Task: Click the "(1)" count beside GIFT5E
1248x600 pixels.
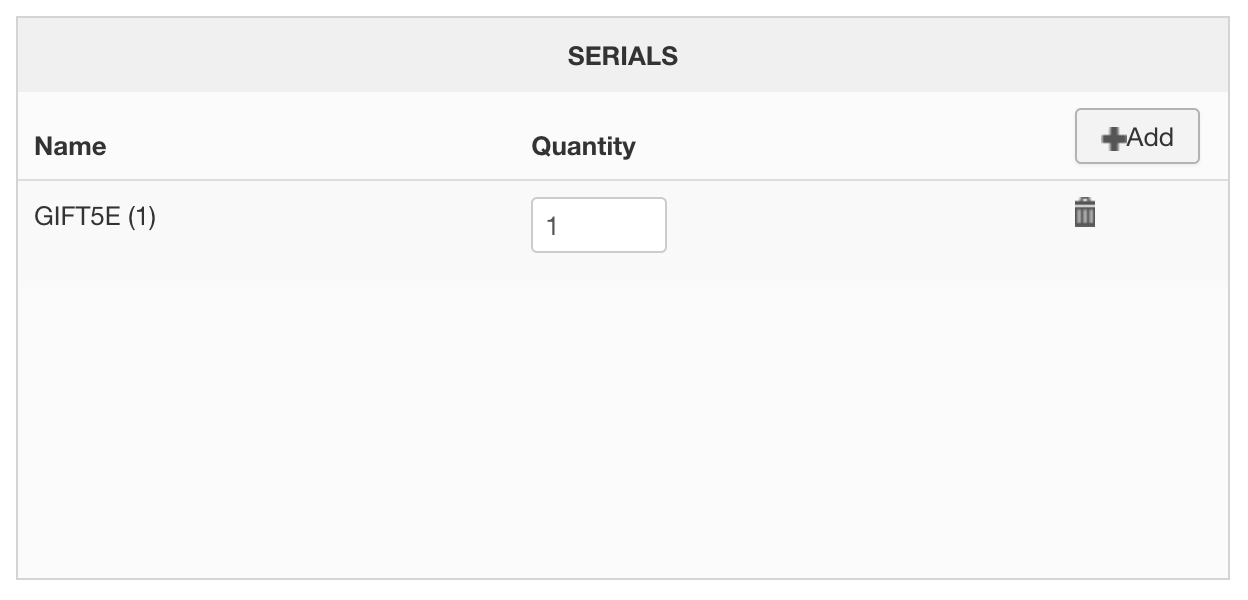Action: (x=141, y=217)
